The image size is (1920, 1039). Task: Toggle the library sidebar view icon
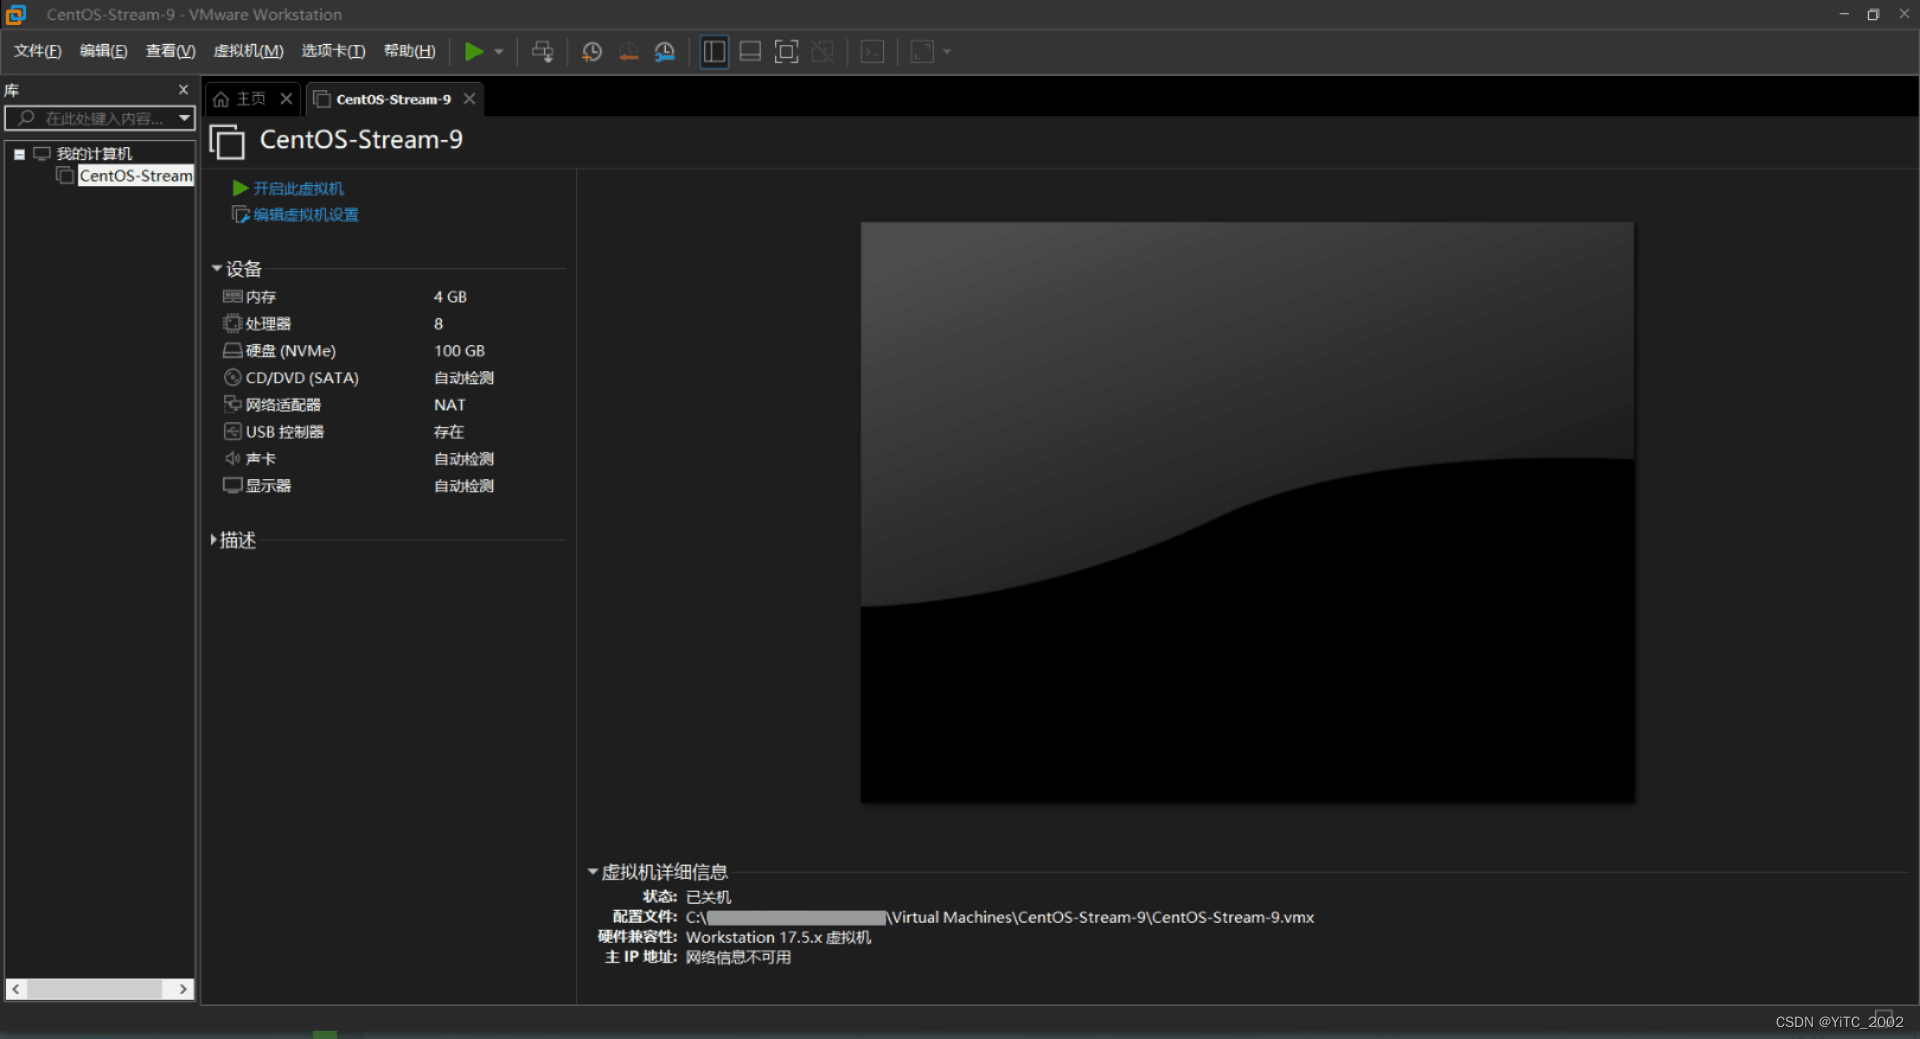[x=714, y=51]
